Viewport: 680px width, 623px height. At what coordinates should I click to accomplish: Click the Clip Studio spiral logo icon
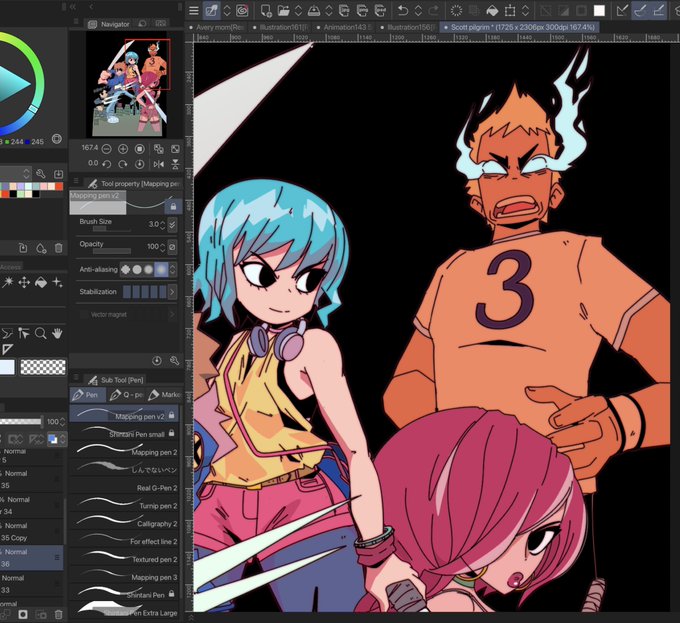click(242, 10)
